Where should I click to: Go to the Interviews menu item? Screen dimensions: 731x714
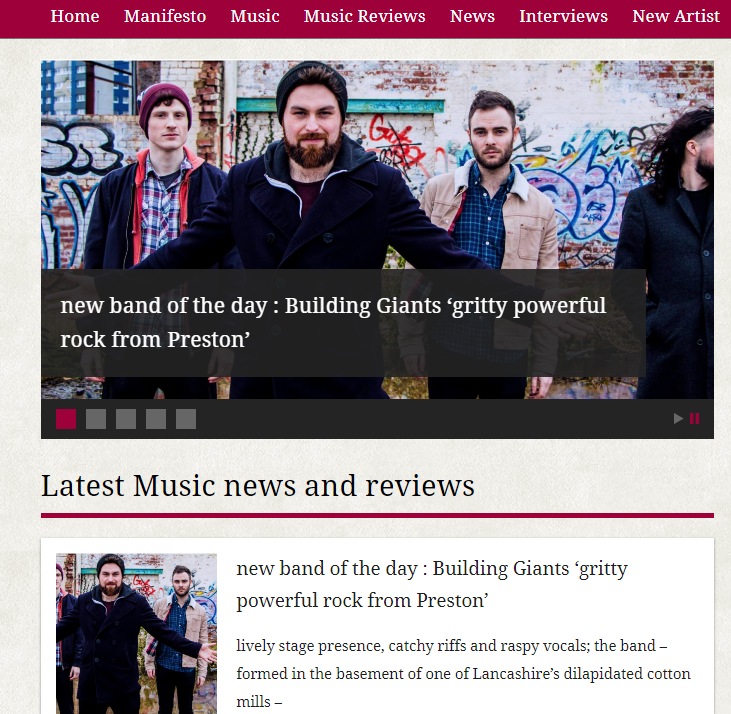click(x=563, y=16)
